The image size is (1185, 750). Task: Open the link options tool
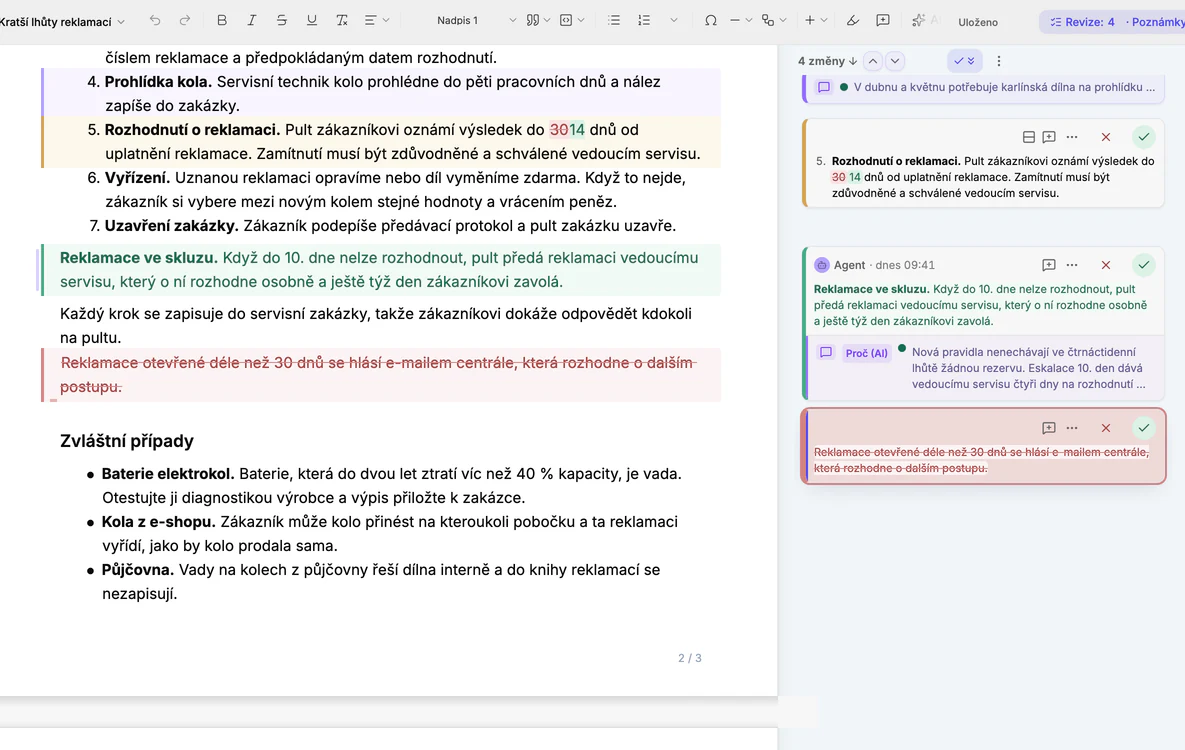click(774, 21)
